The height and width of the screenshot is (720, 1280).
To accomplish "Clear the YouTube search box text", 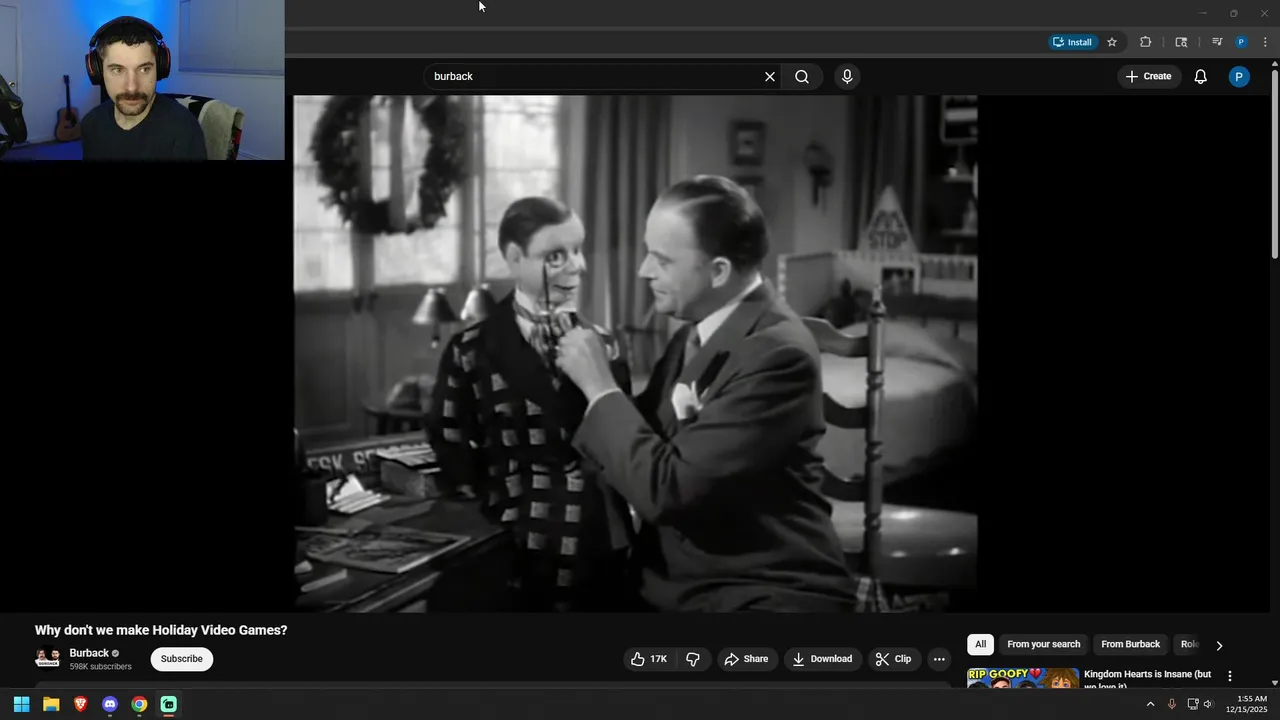I will [770, 77].
